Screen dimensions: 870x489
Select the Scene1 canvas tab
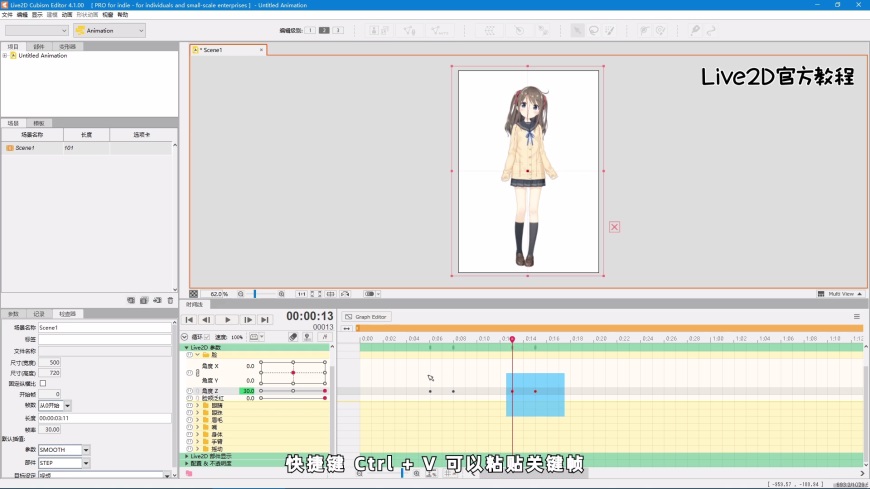coord(228,50)
